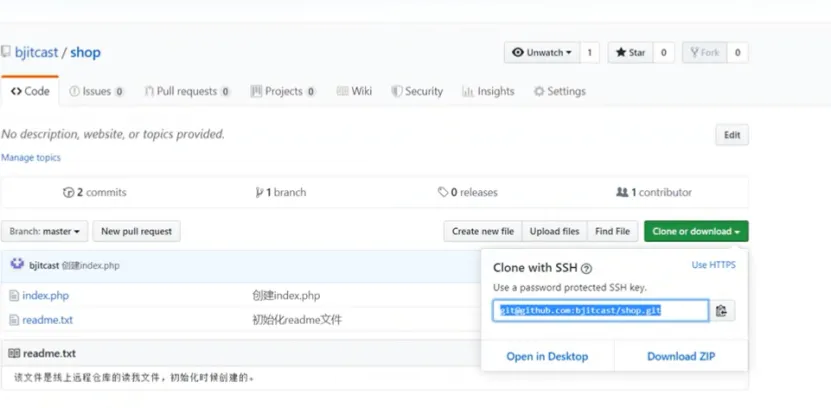Click the file icon next to readme.txt
The width and height of the screenshot is (831, 408).
[14, 320]
